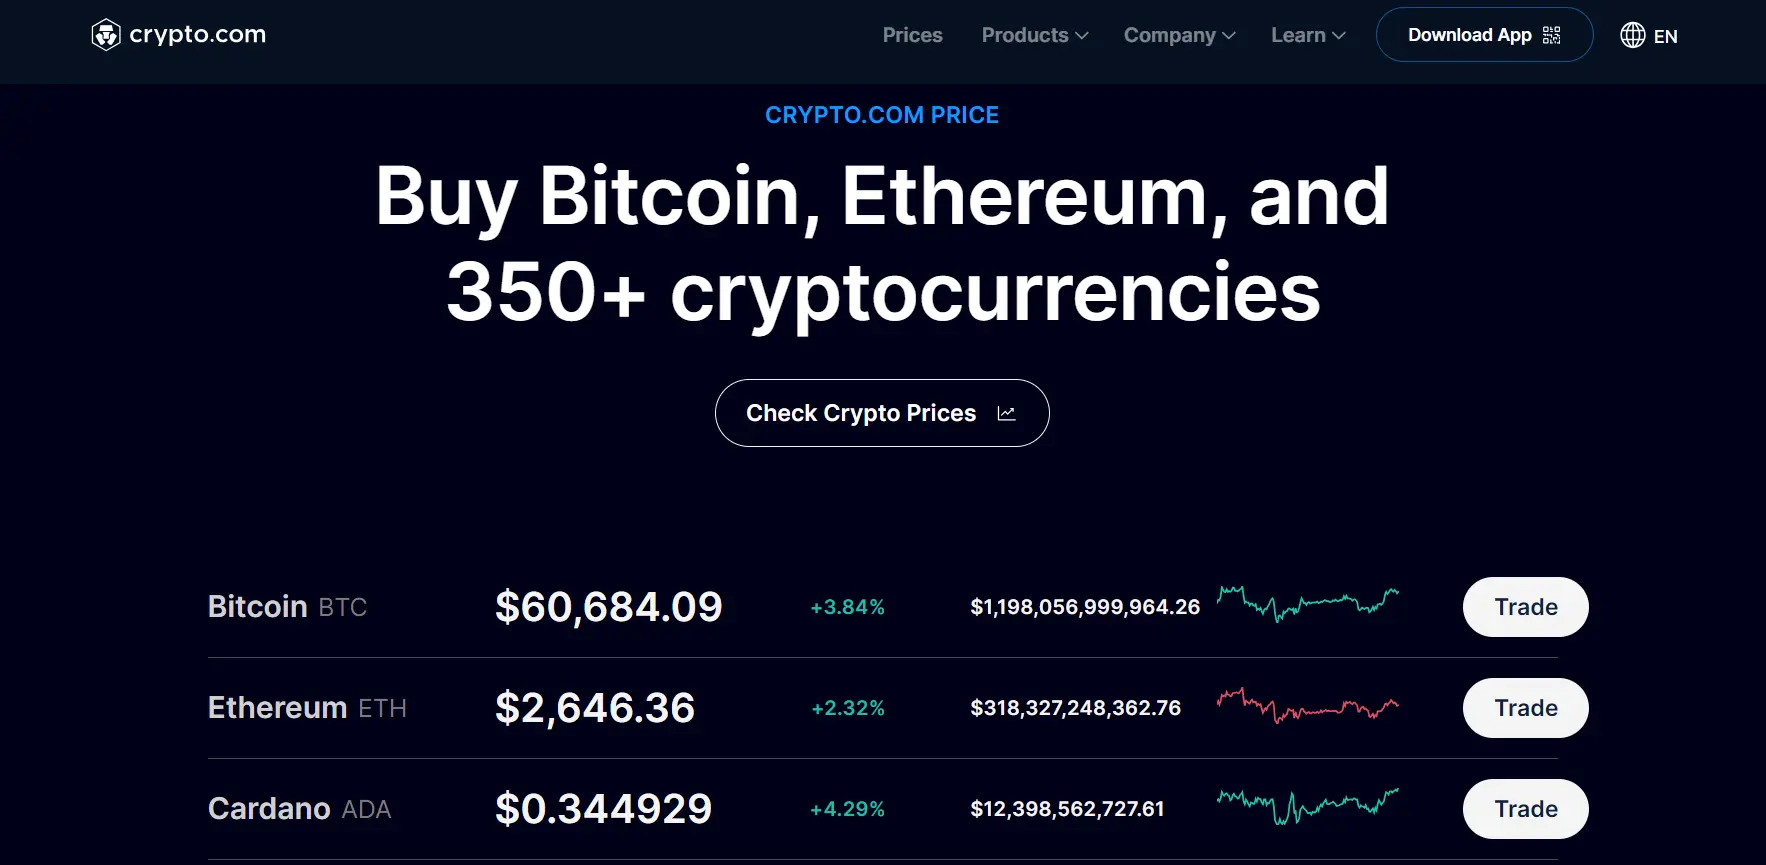Viewport: 1766px width, 865px height.
Task: Click the QR code icon in Download App
Action: point(1551,35)
